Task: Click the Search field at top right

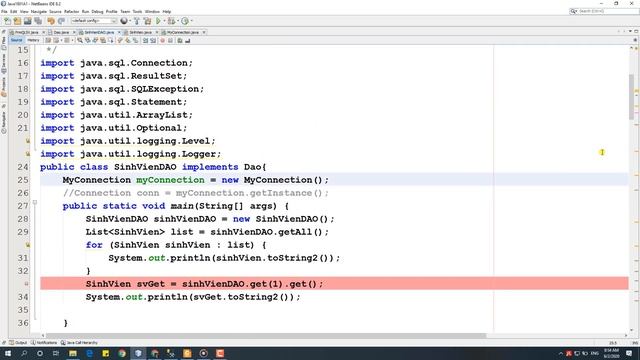Action: [x=604, y=11]
